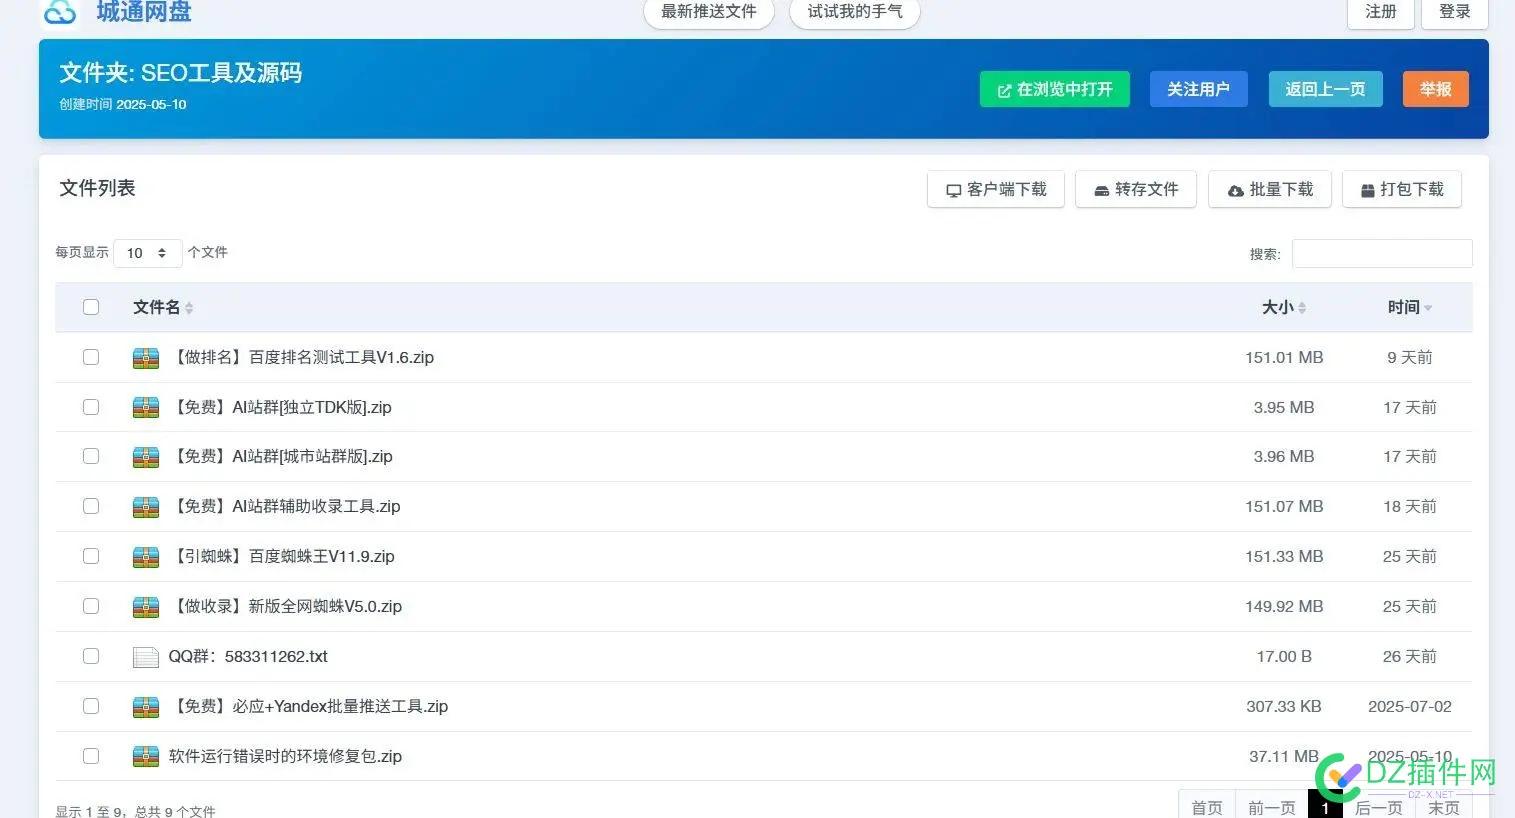Click 打包下载 button
This screenshot has height=818, width=1515.
(1402, 189)
